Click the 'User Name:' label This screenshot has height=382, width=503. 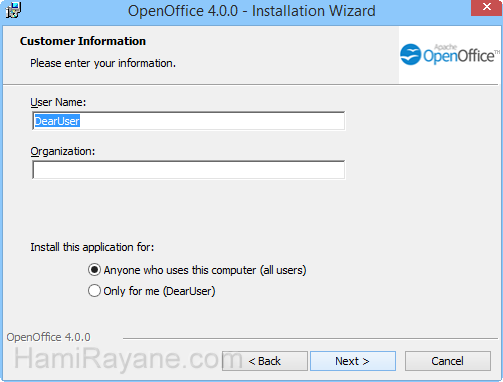[58, 102]
